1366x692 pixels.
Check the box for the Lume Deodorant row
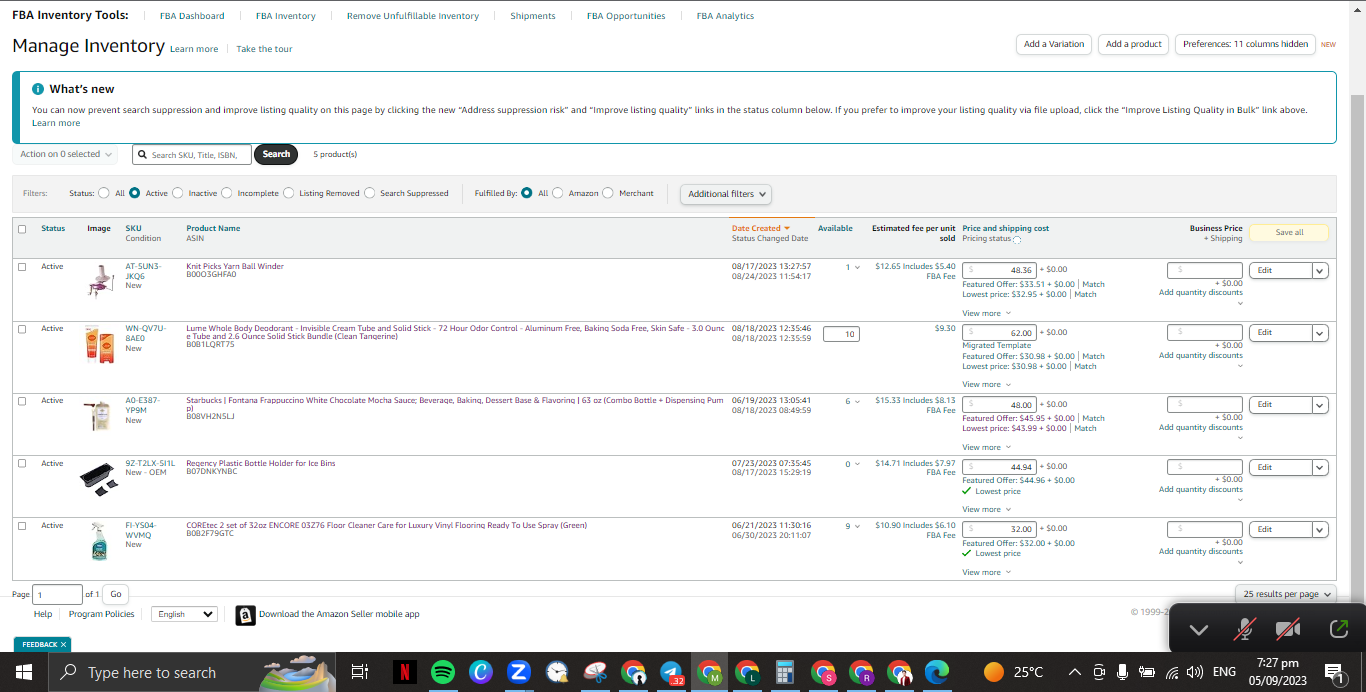click(x=22, y=329)
